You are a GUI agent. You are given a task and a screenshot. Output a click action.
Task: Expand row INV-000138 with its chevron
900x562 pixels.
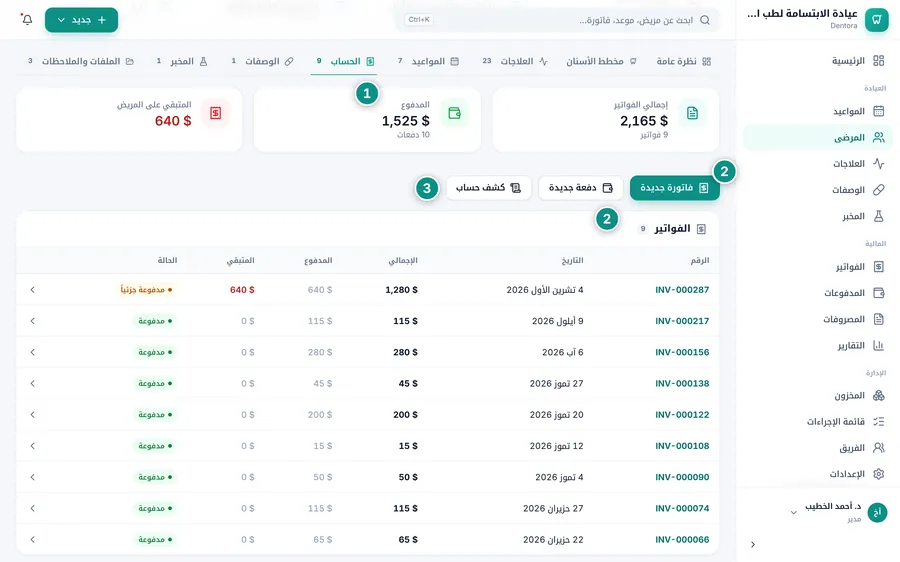32,383
